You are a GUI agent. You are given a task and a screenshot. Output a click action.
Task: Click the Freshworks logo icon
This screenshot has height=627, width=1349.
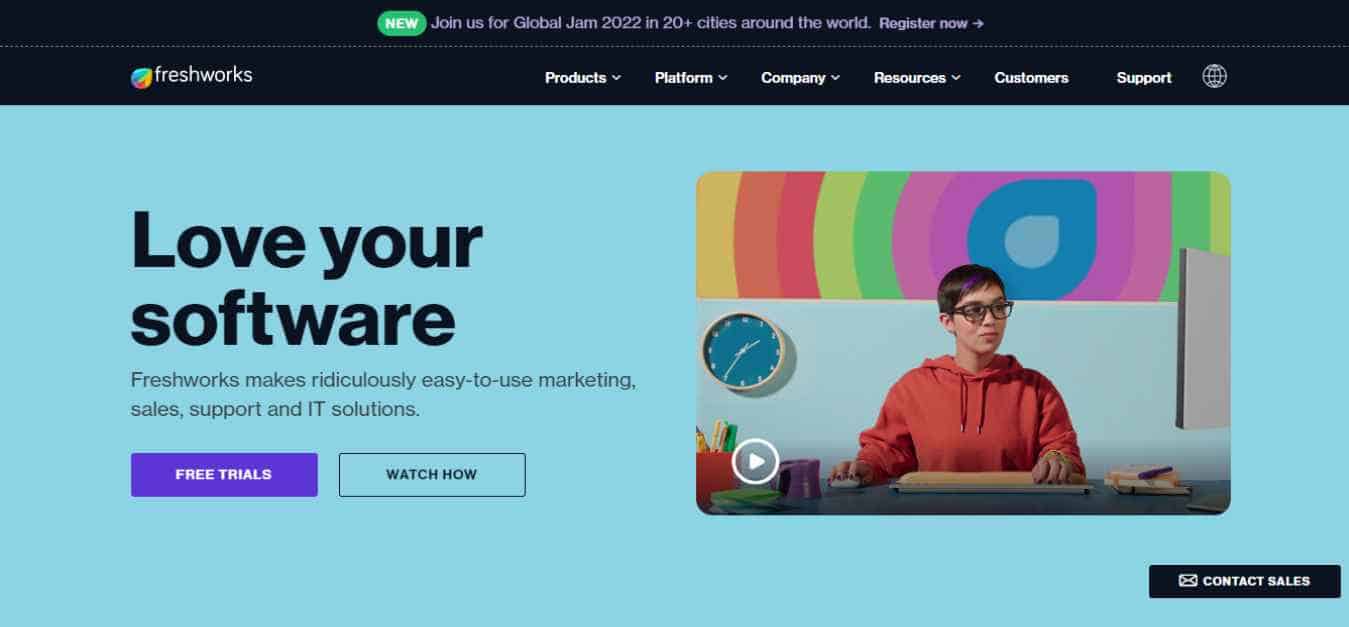click(x=141, y=77)
